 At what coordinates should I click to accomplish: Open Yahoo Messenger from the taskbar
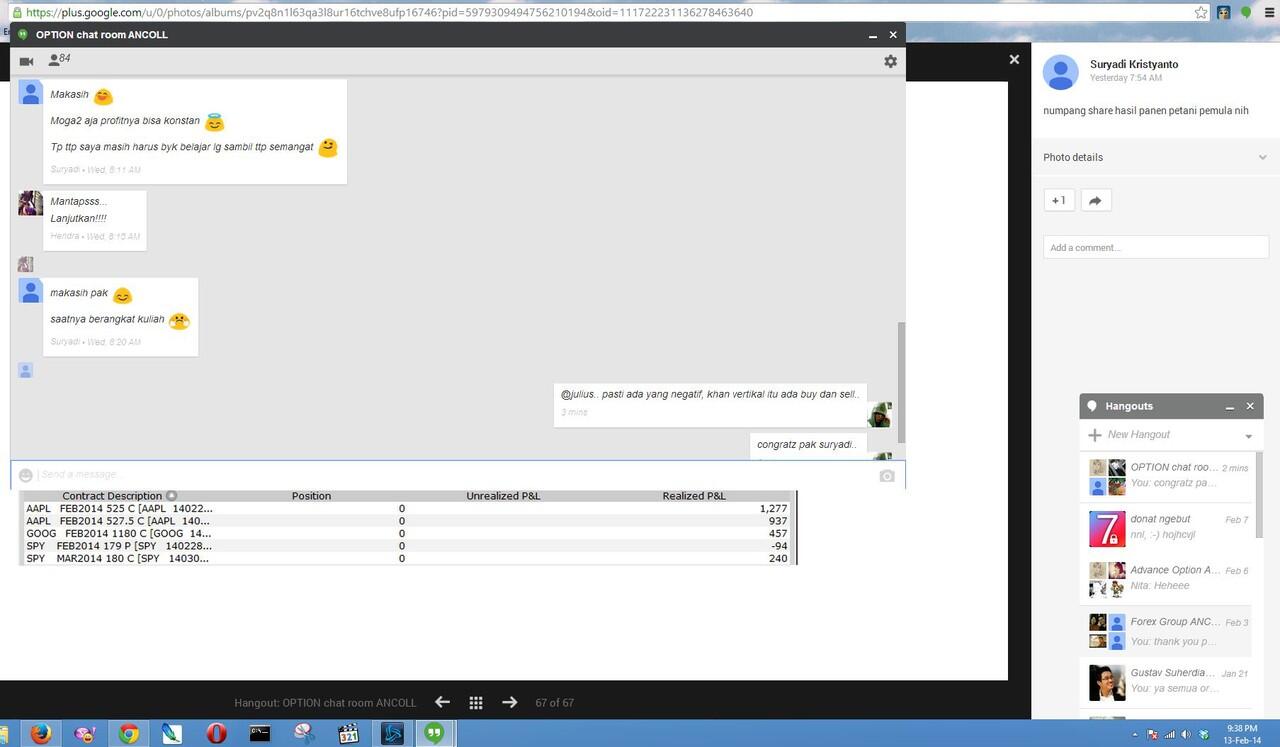click(x=85, y=734)
